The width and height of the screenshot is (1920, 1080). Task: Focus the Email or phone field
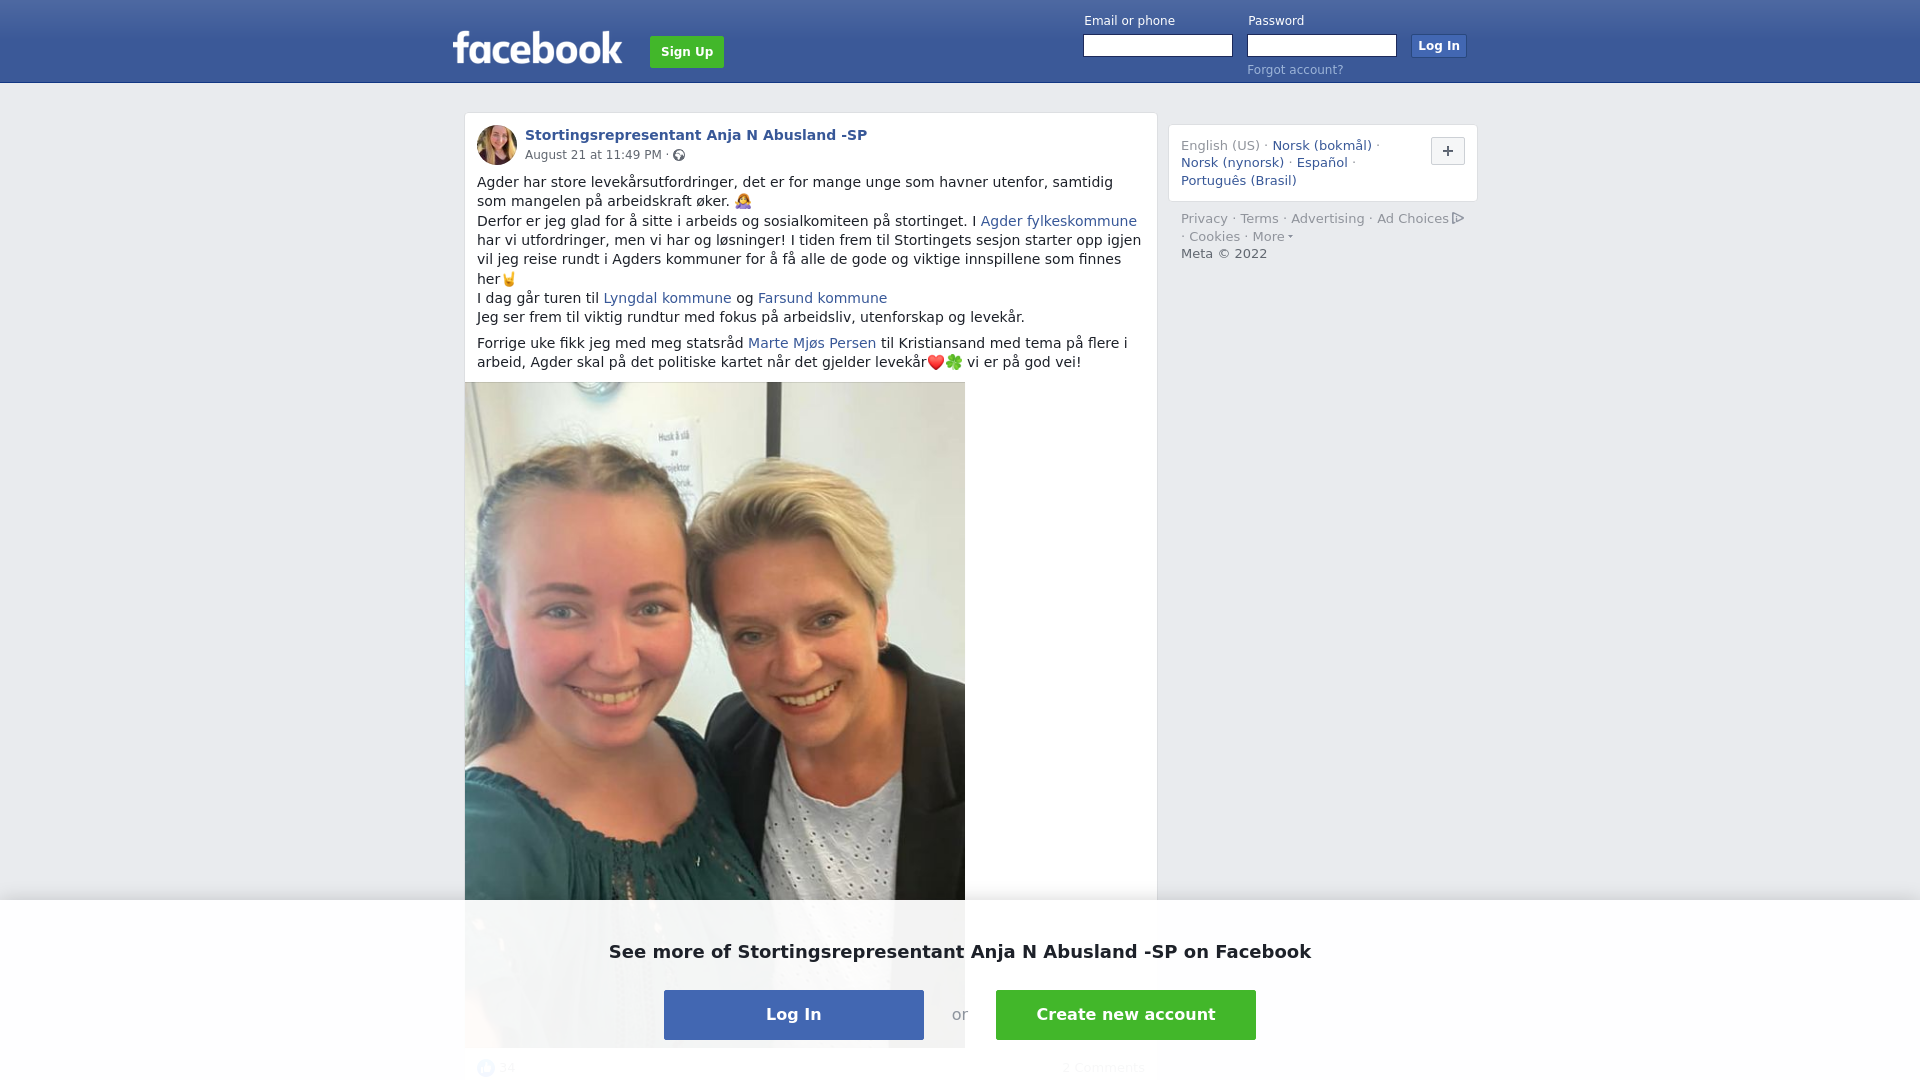click(1158, 46)
